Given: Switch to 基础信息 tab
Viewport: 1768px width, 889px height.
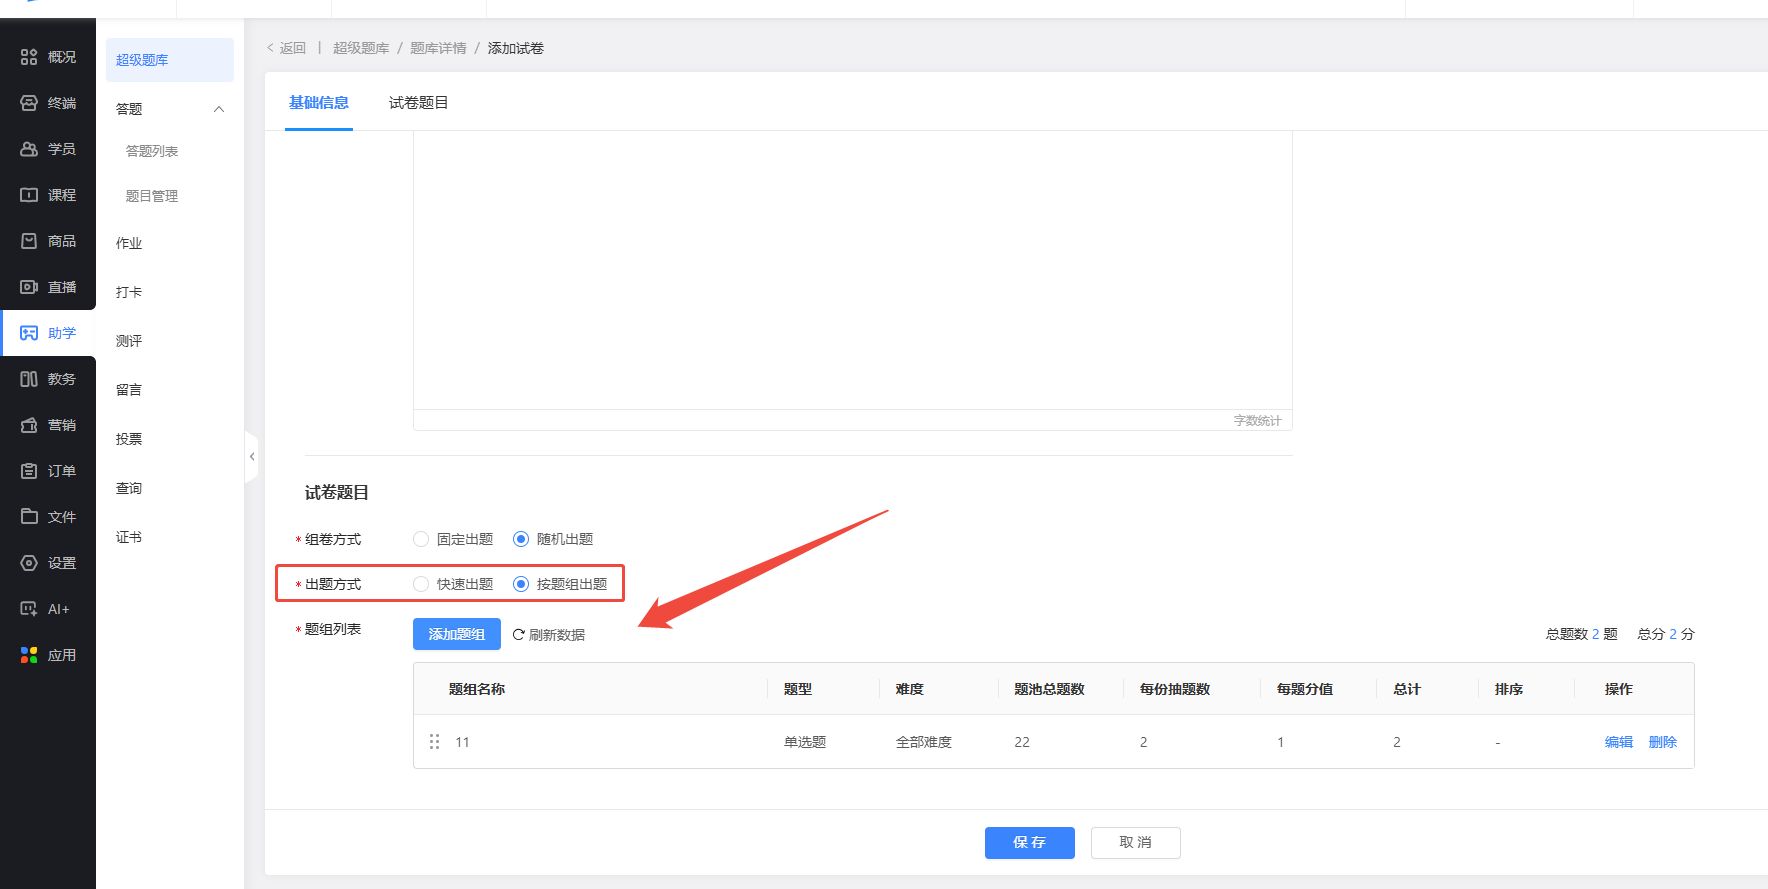Looking at the screenshot, I should [319, 102].
